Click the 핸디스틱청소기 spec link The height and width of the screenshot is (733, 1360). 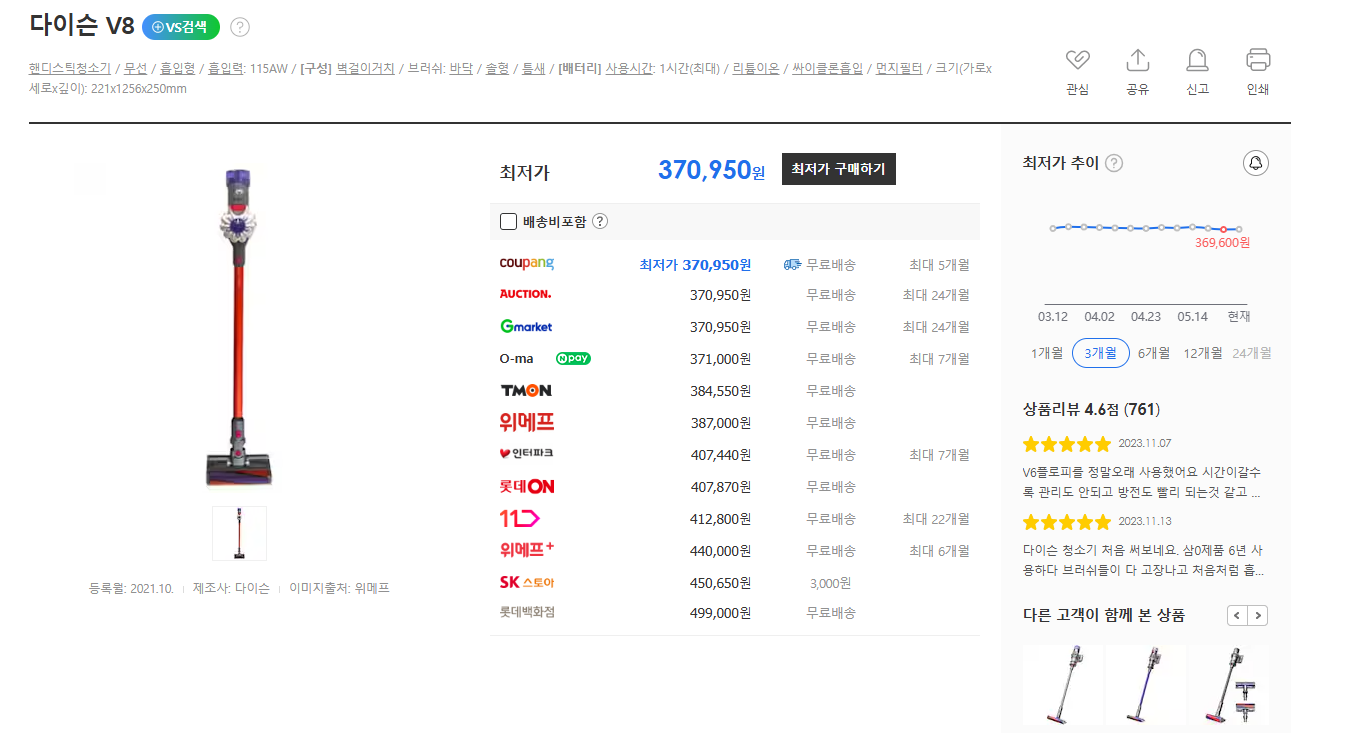[x=70, y=69]
